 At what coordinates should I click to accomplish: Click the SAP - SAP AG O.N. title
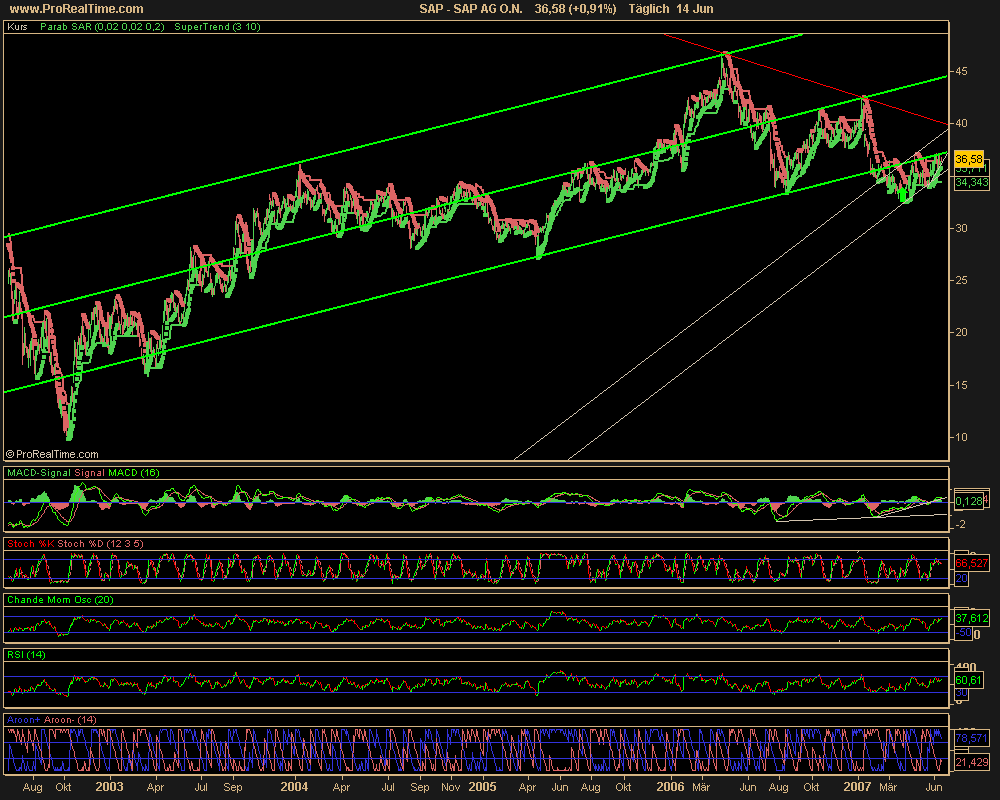click(x=473, y=8)
